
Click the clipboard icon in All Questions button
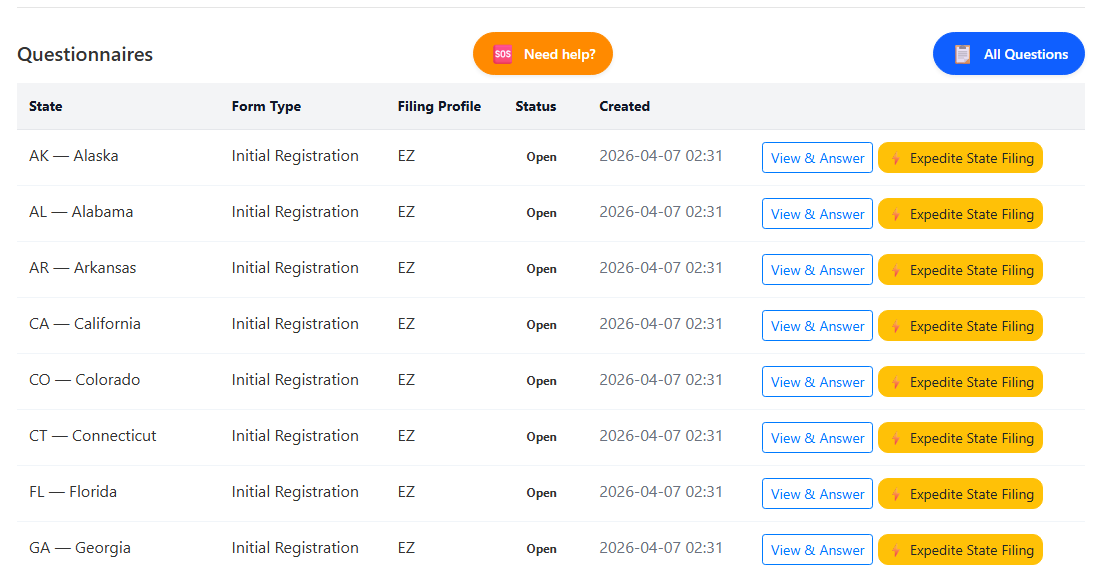(x=962, y=54)
